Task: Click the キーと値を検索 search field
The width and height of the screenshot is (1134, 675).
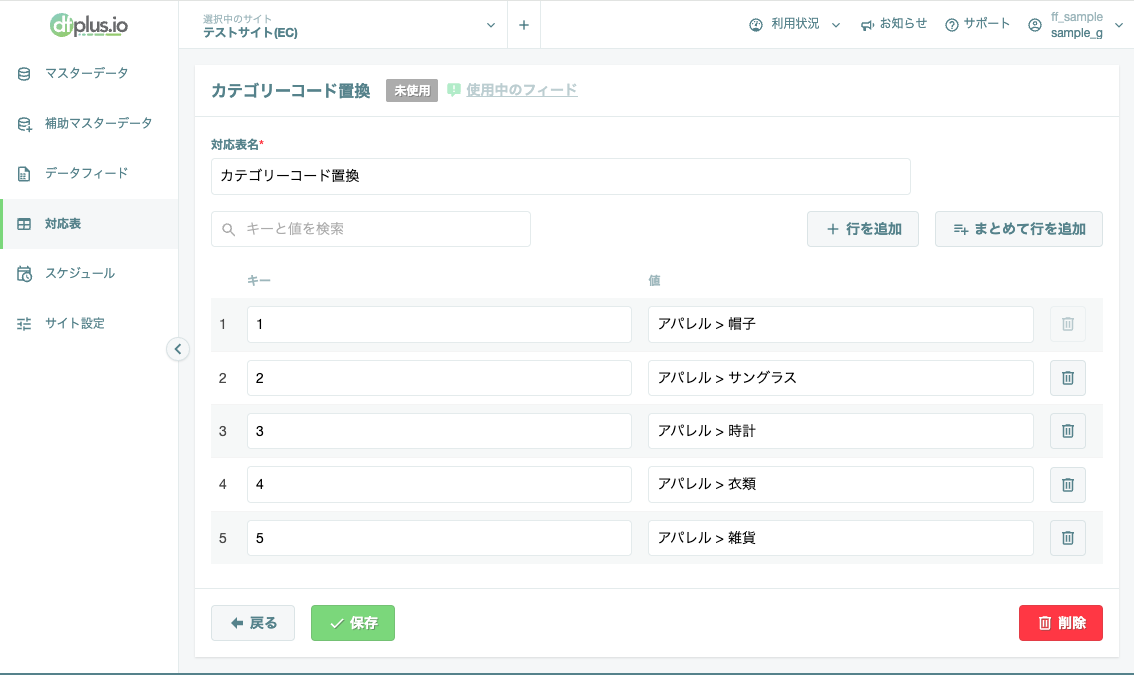Action: pos(370,229)
